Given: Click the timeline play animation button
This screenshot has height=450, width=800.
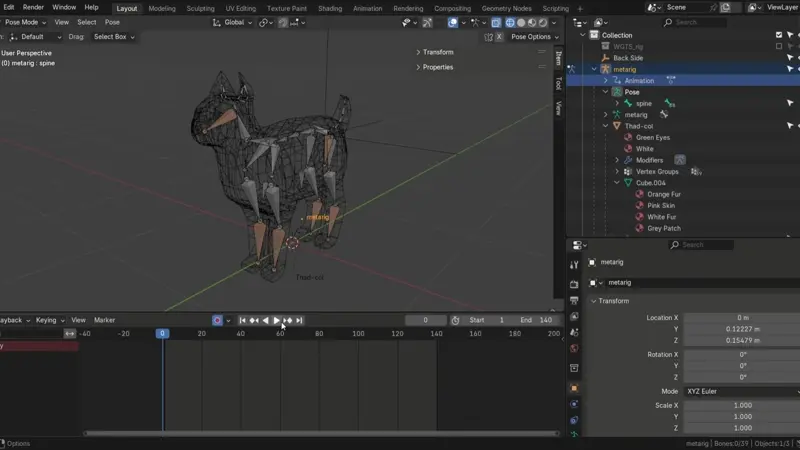Looking at the screenshot, I should 276,320.
